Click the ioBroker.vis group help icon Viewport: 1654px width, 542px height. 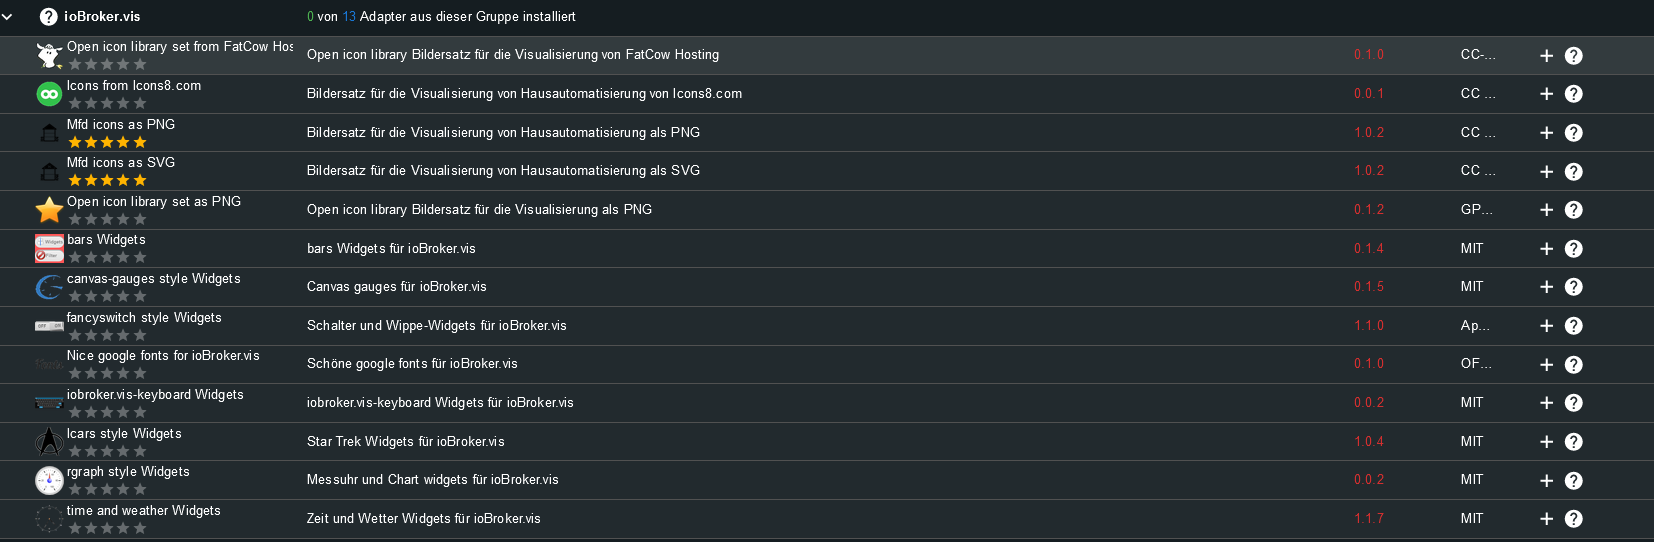point(48,17)
